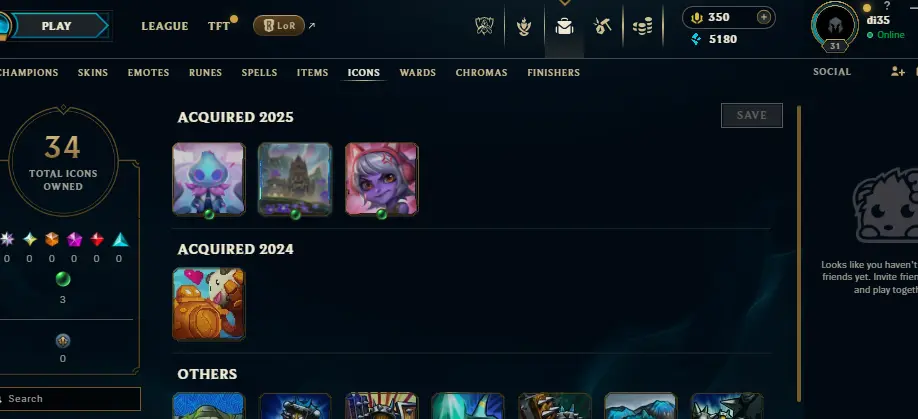
Task: Open the LoR external link arrow
Action: coord(311,26)
